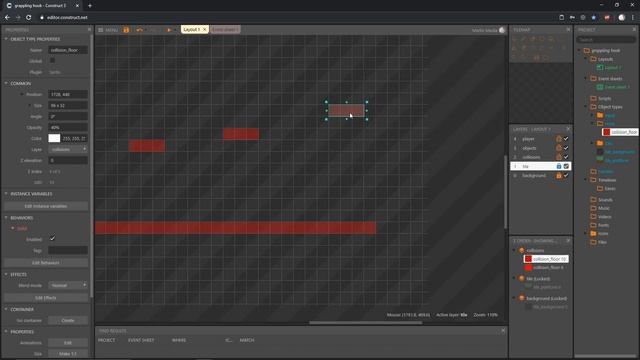Toggle lock on the collisions layer
This screenshot has width=640, height=360.
tap(559, 157)
